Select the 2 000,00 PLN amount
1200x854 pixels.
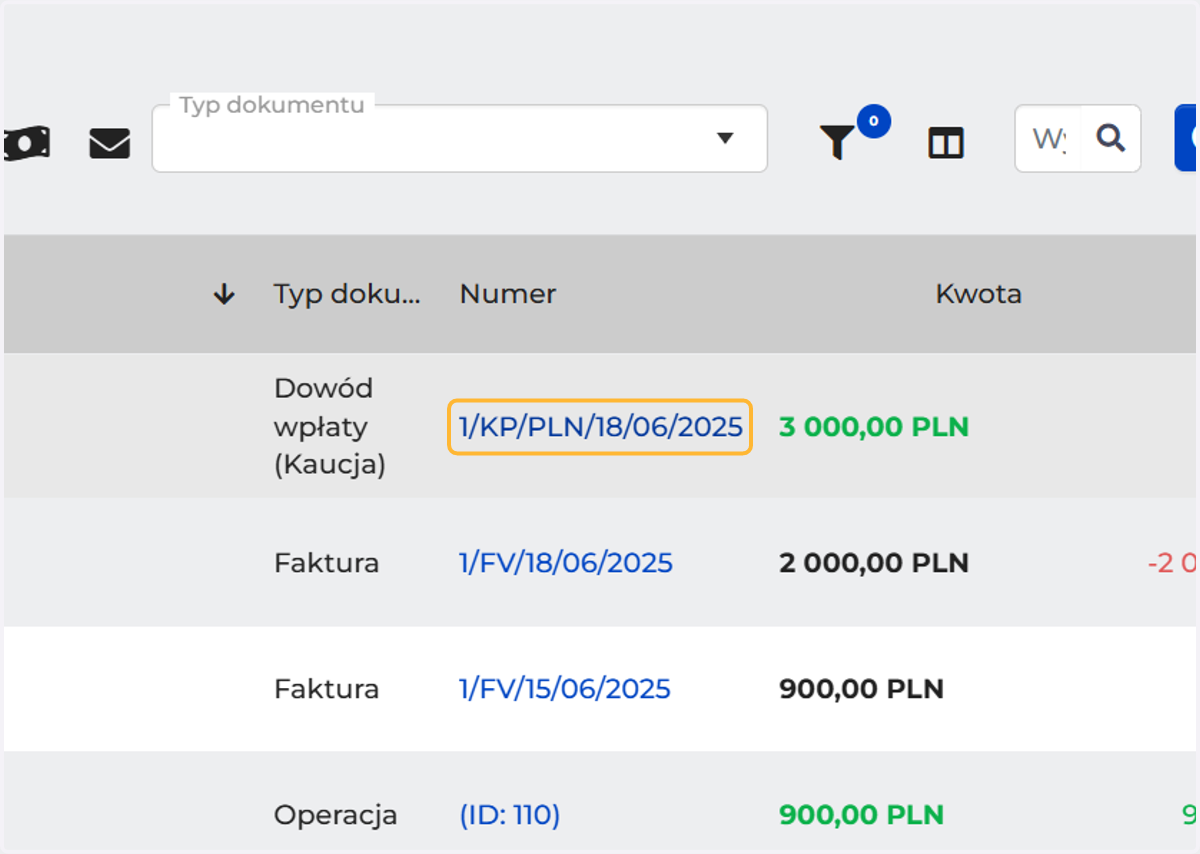click(874, 563)
